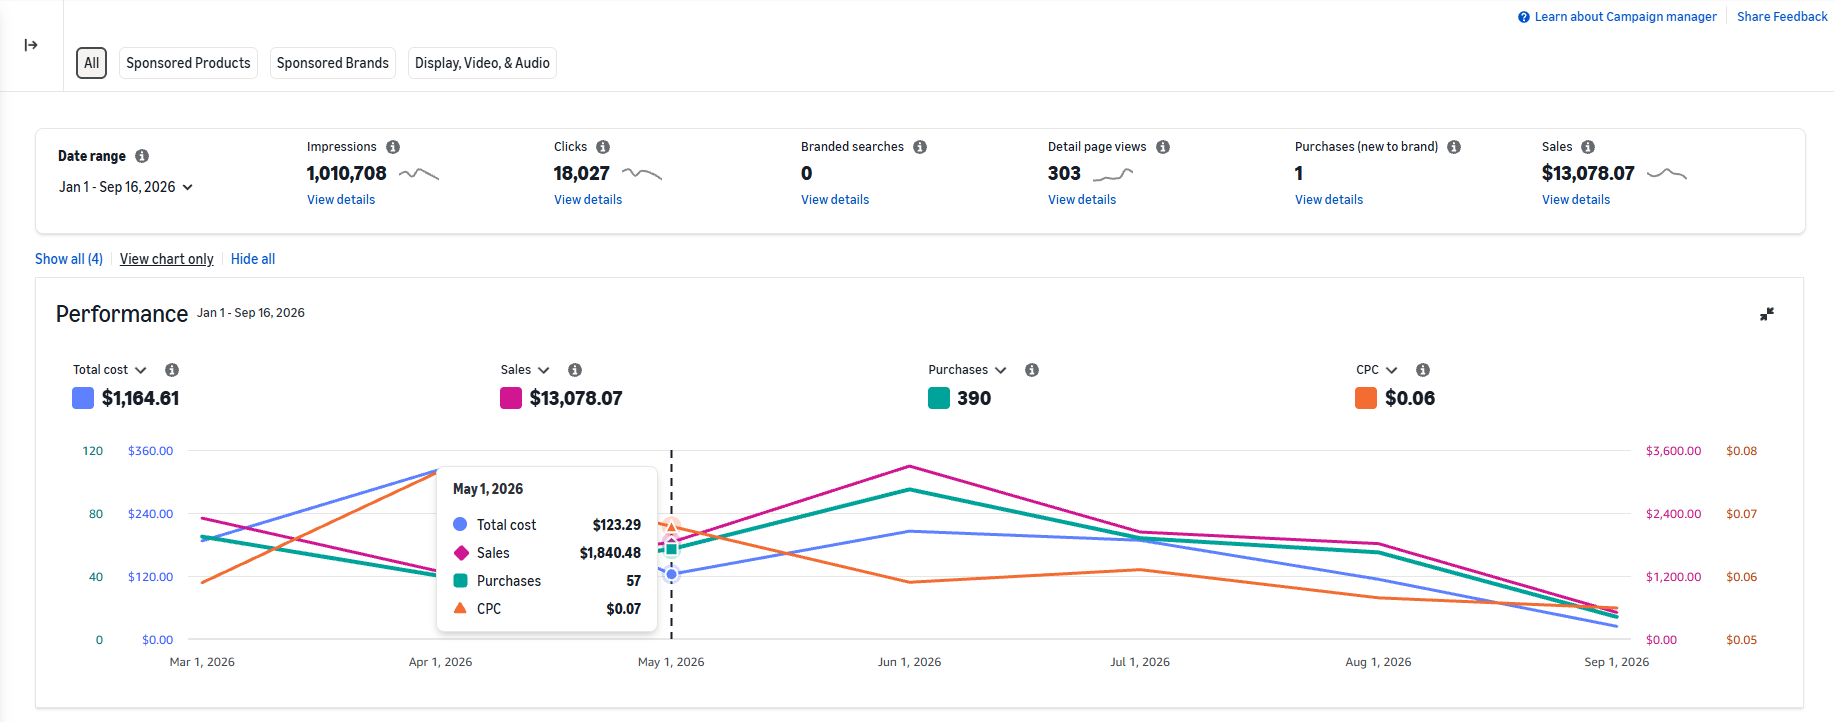1834x722 pixels.
Task: Open Learn about Campaign manager link
Action: coord(1625,17)
